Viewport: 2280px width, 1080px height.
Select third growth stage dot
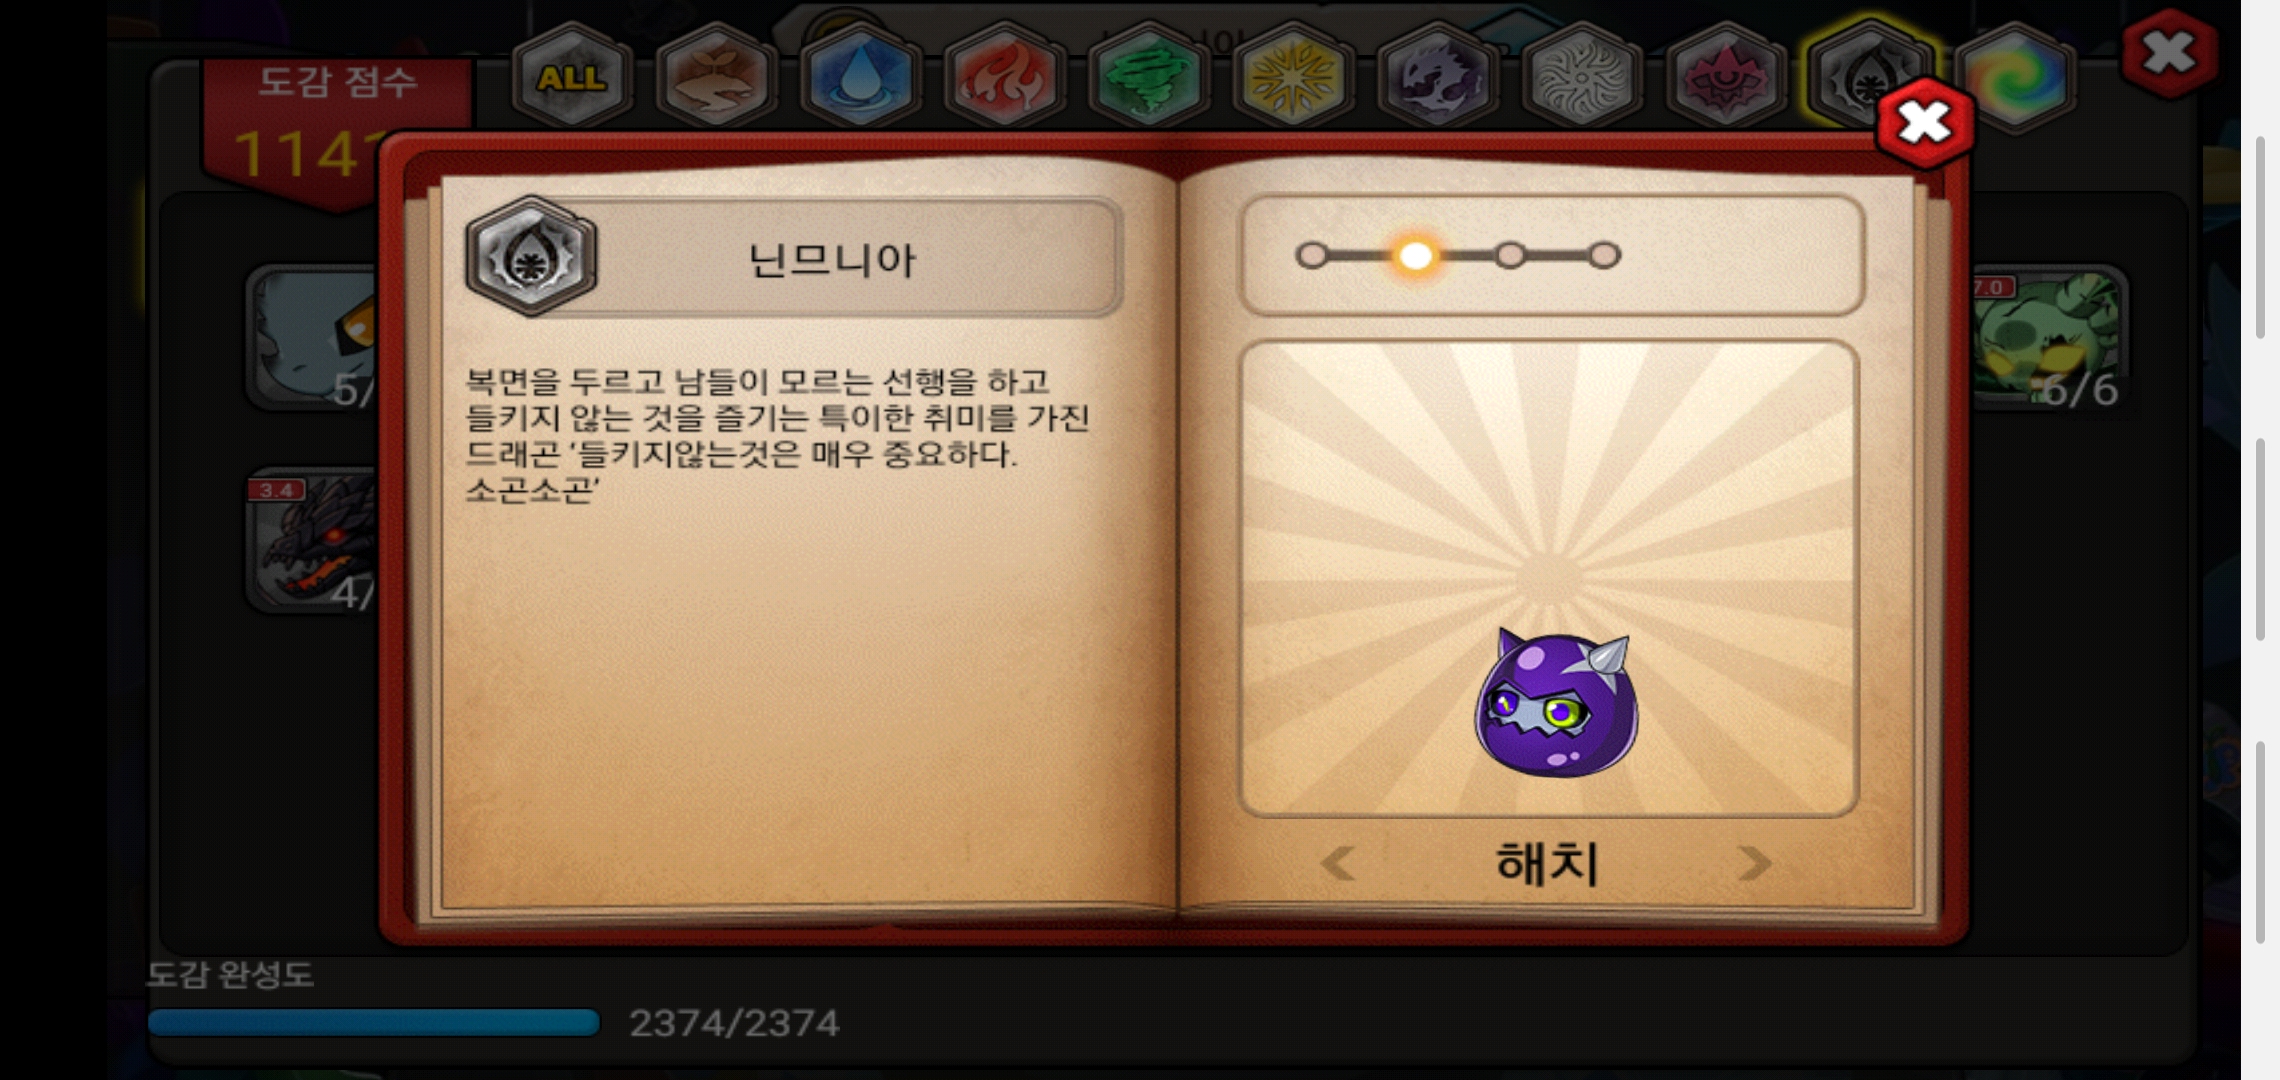(1510, 256)
